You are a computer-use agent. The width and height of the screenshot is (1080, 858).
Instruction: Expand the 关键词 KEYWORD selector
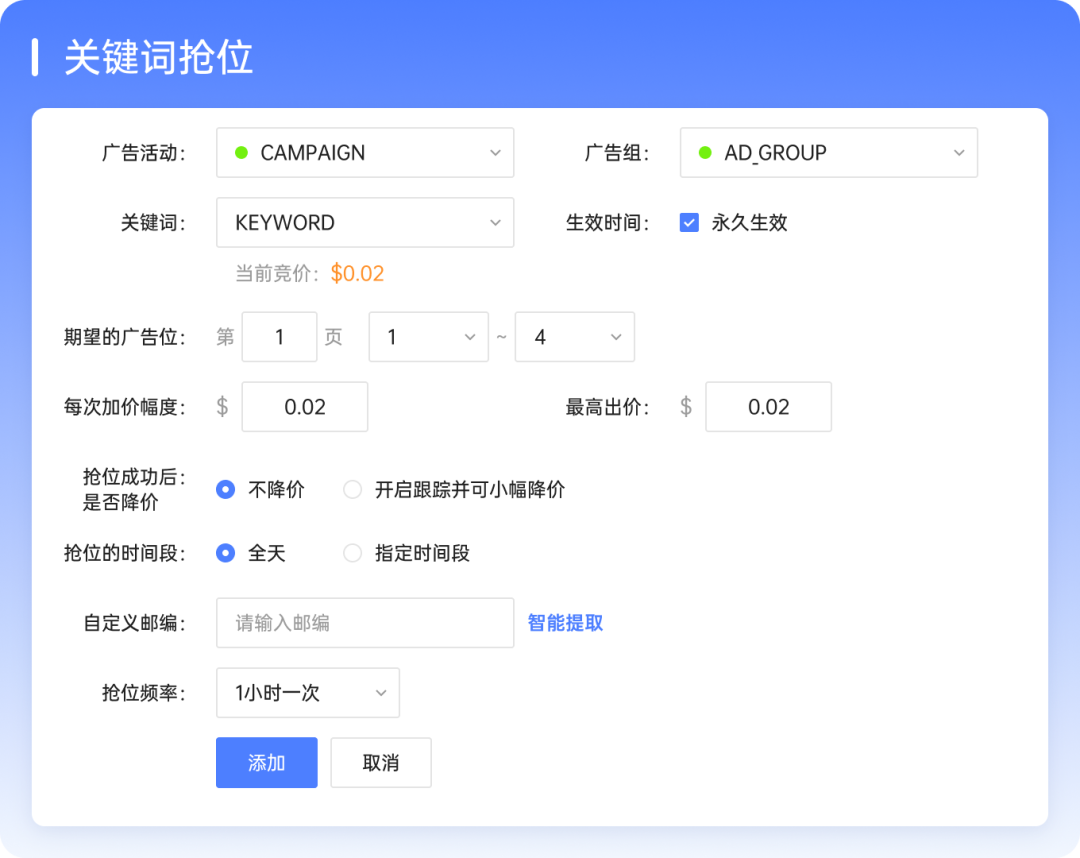click(365, 222)
